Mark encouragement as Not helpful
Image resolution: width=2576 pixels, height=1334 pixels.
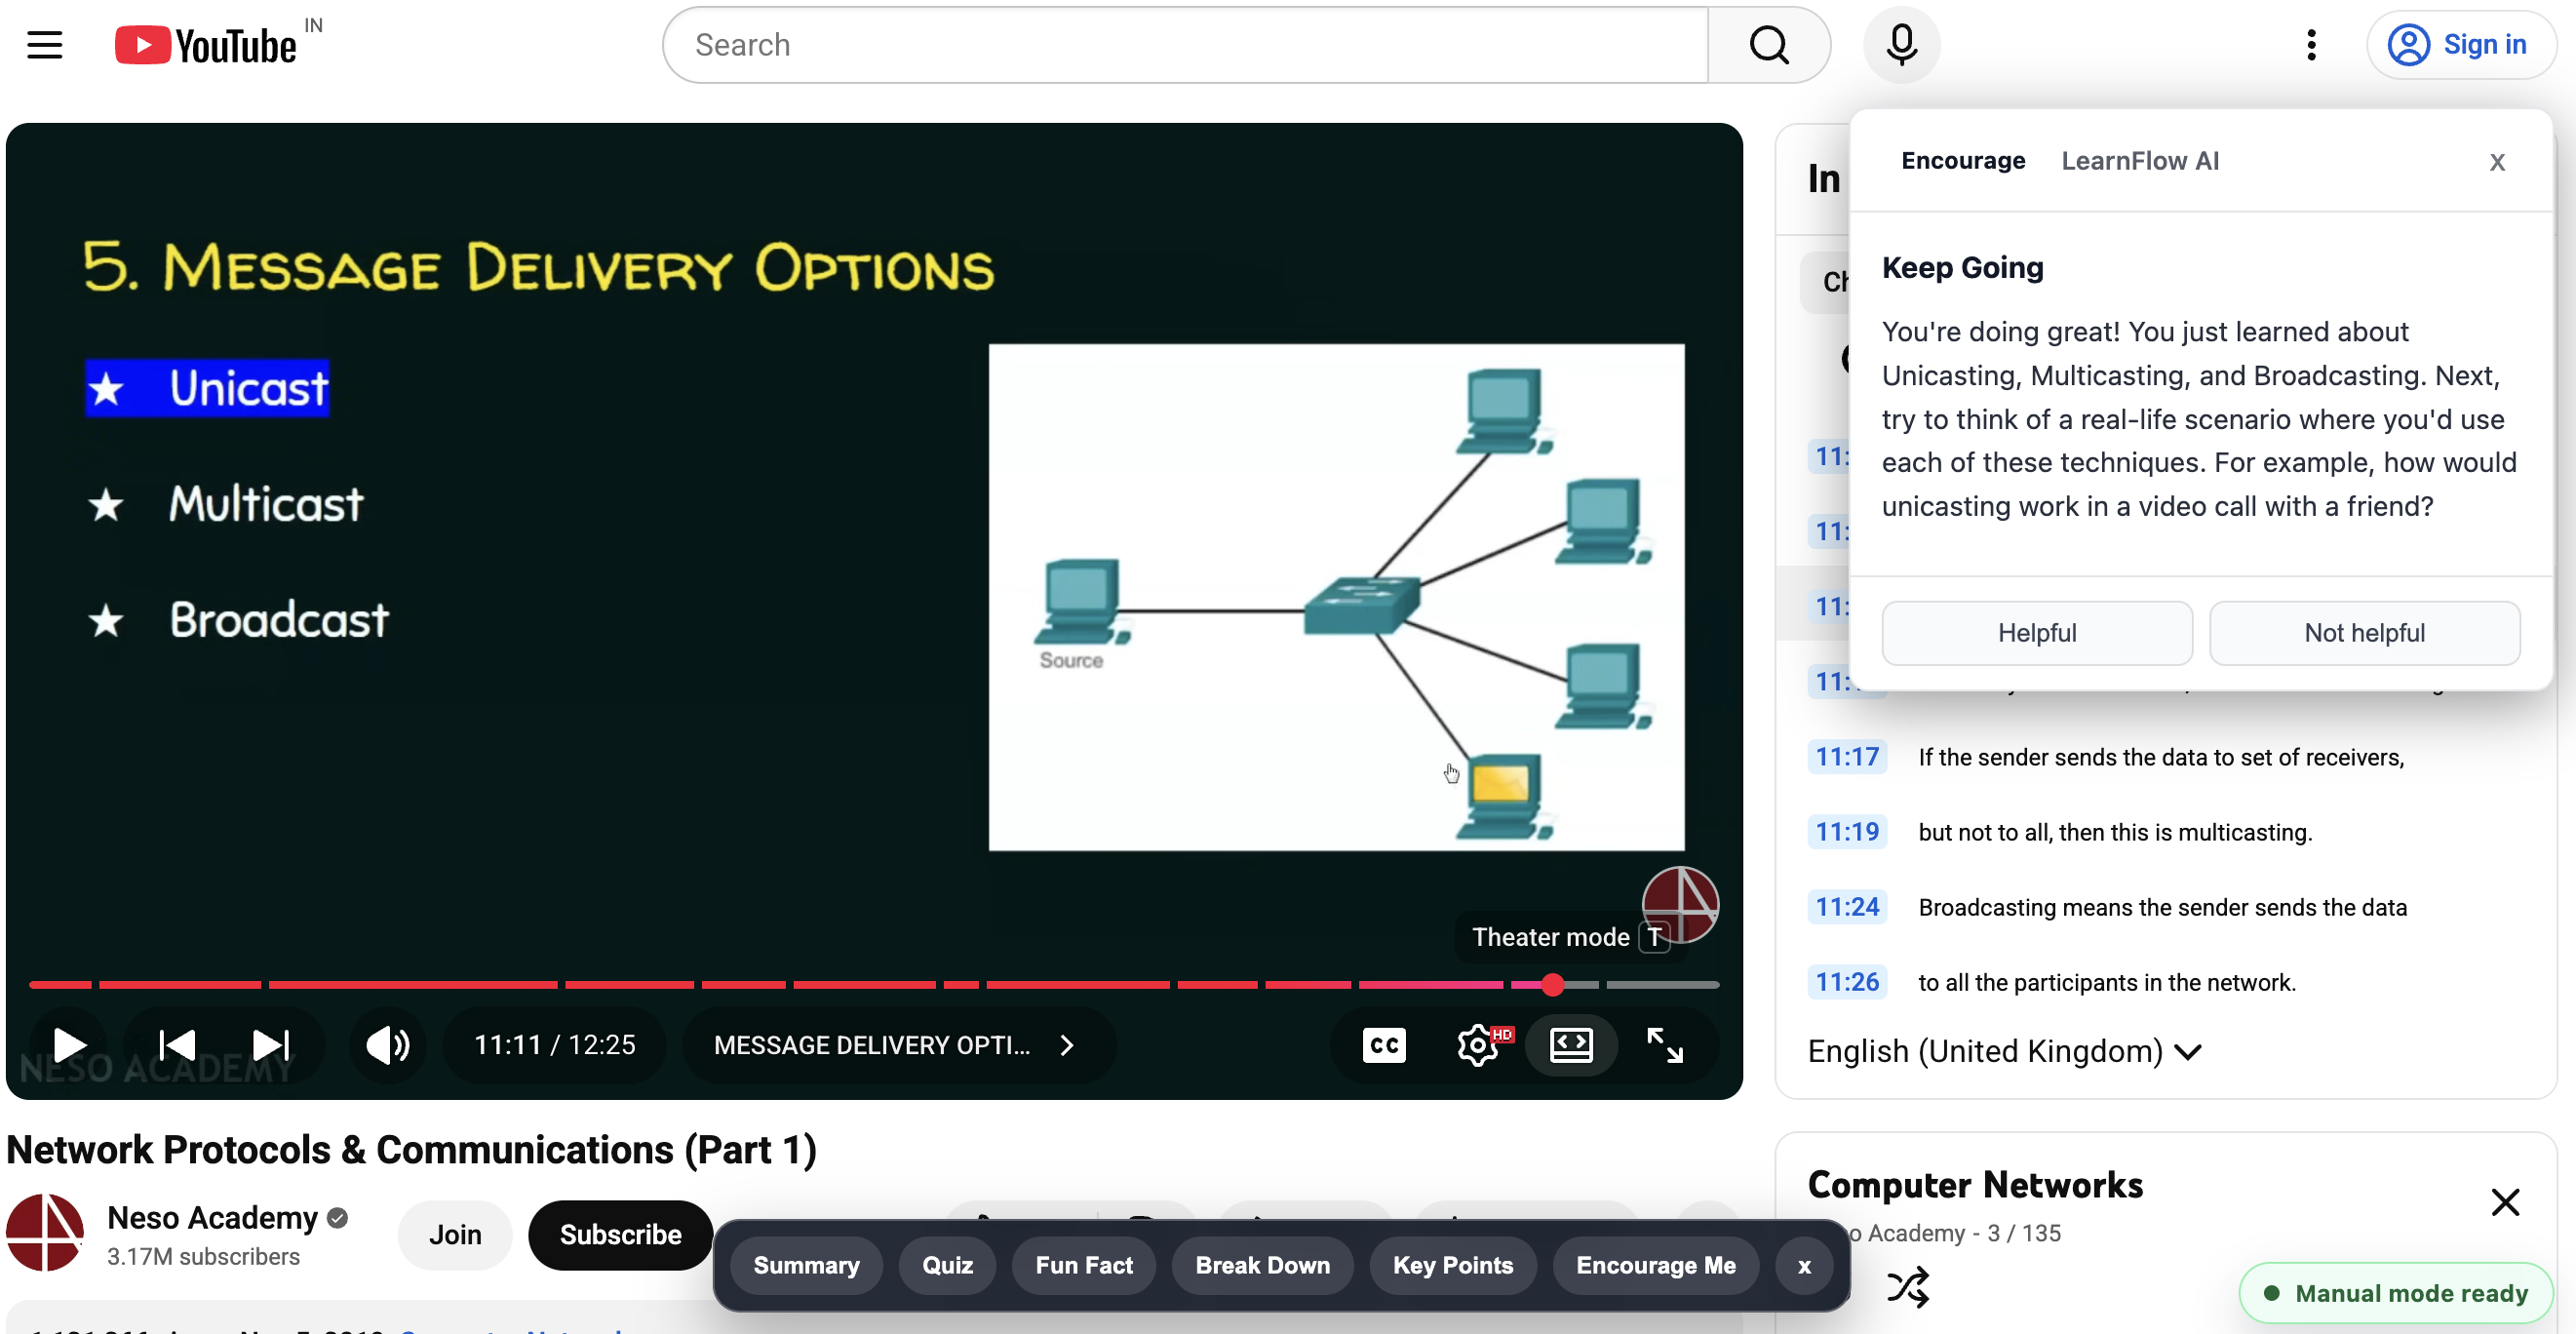coord(2365,633)
